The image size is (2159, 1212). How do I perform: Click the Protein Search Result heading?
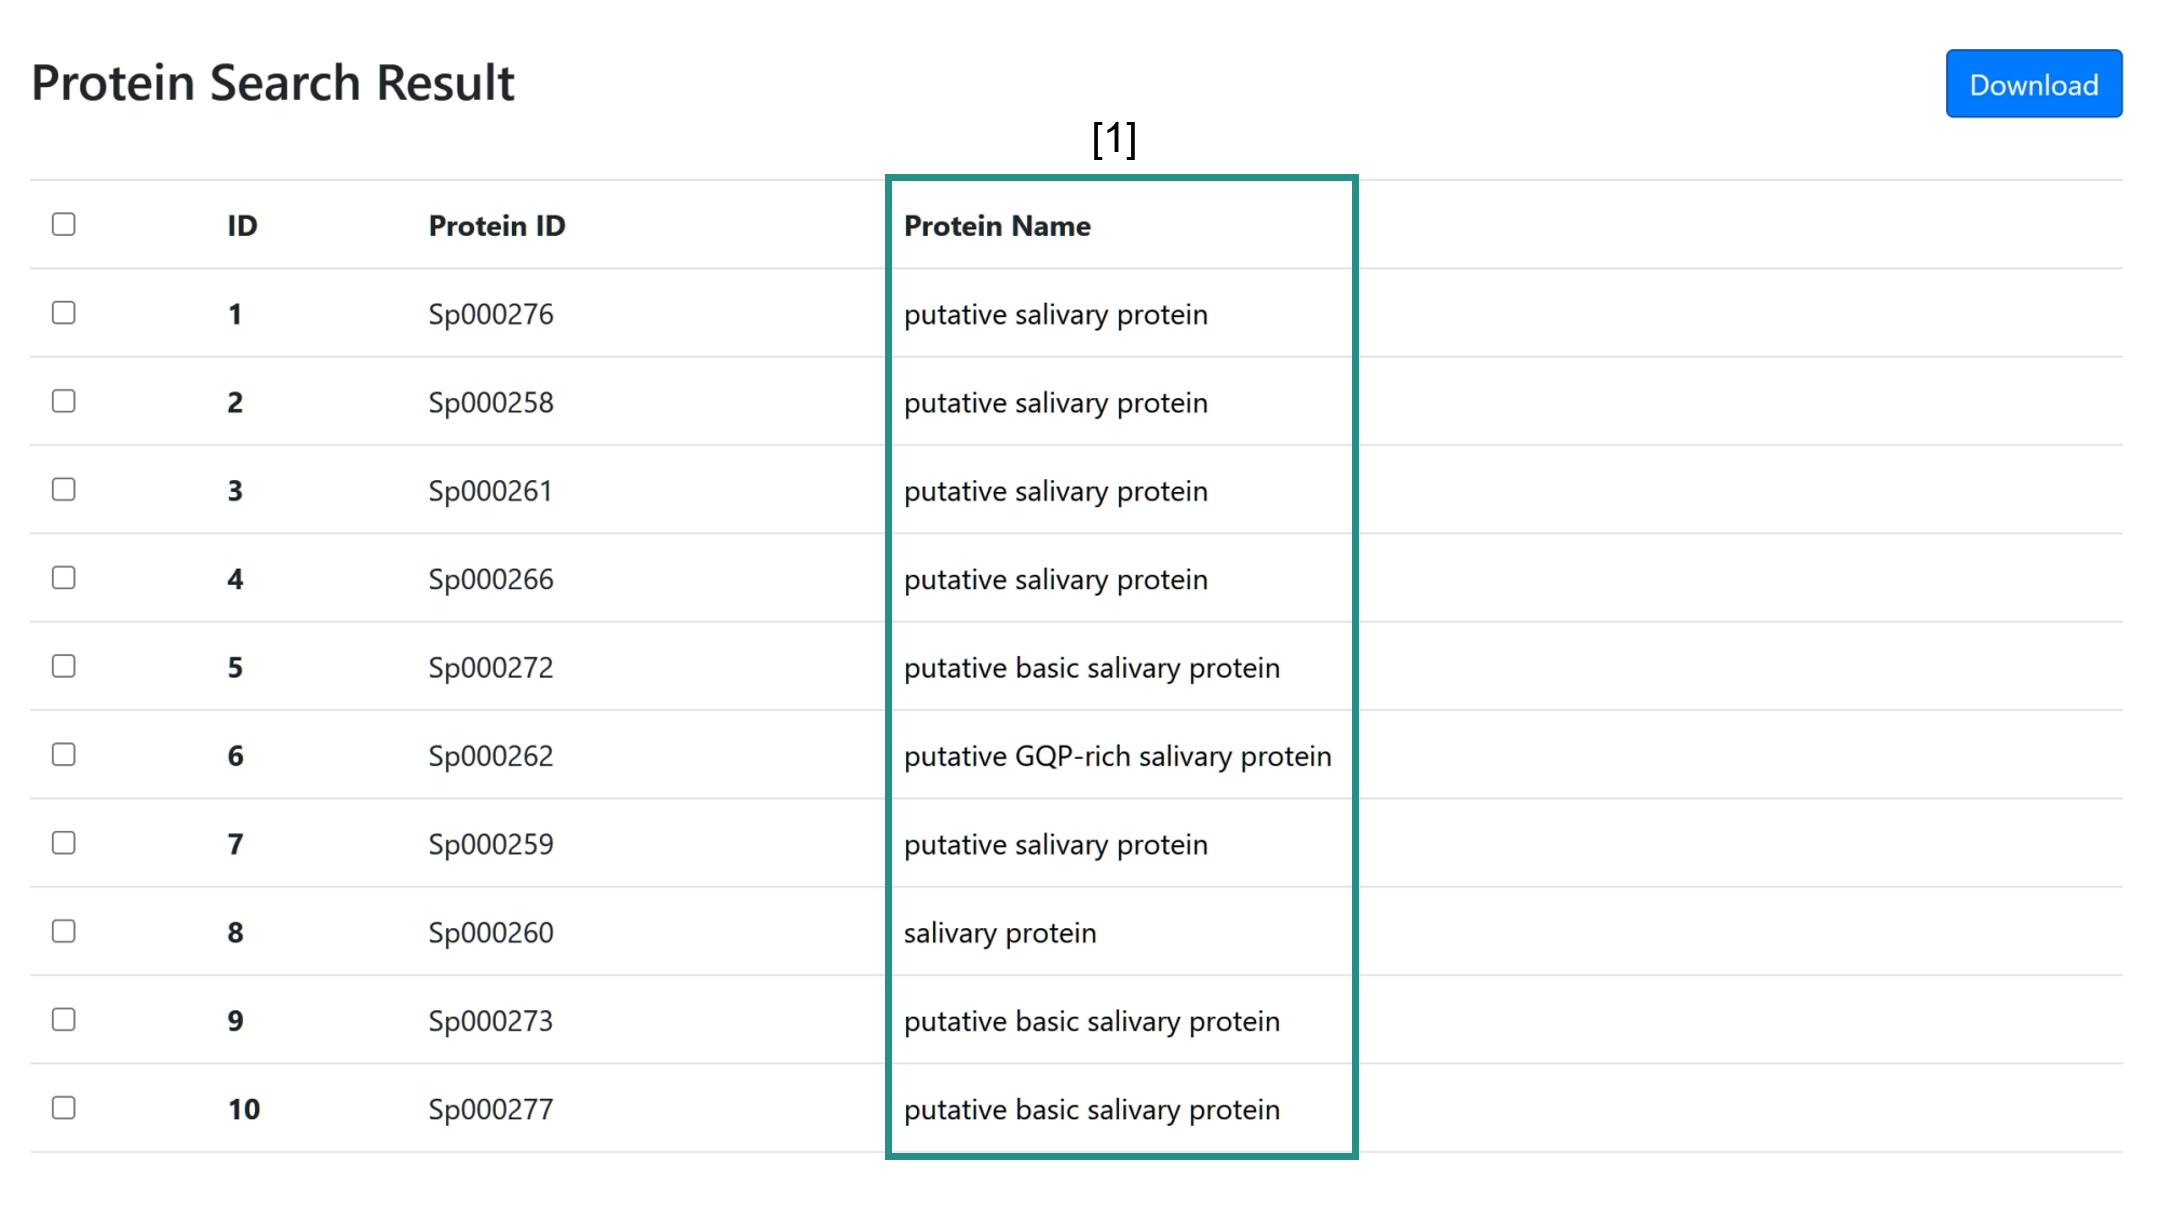pos(273,83)
